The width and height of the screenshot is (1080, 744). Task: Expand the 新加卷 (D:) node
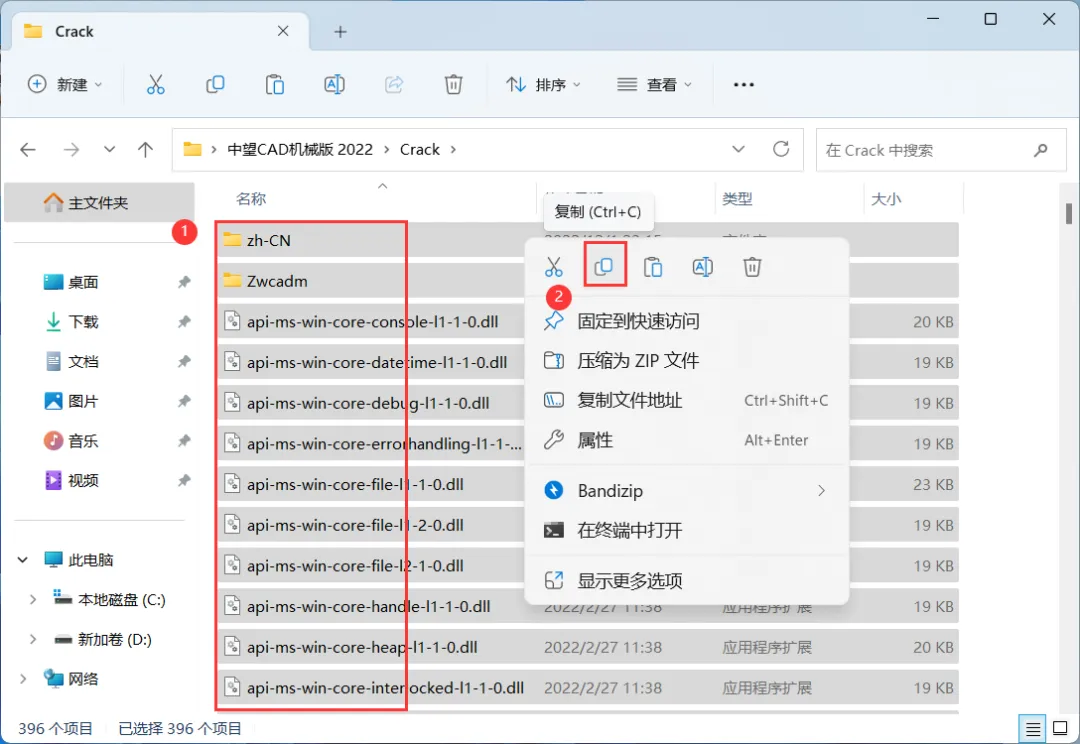(32, 640)
